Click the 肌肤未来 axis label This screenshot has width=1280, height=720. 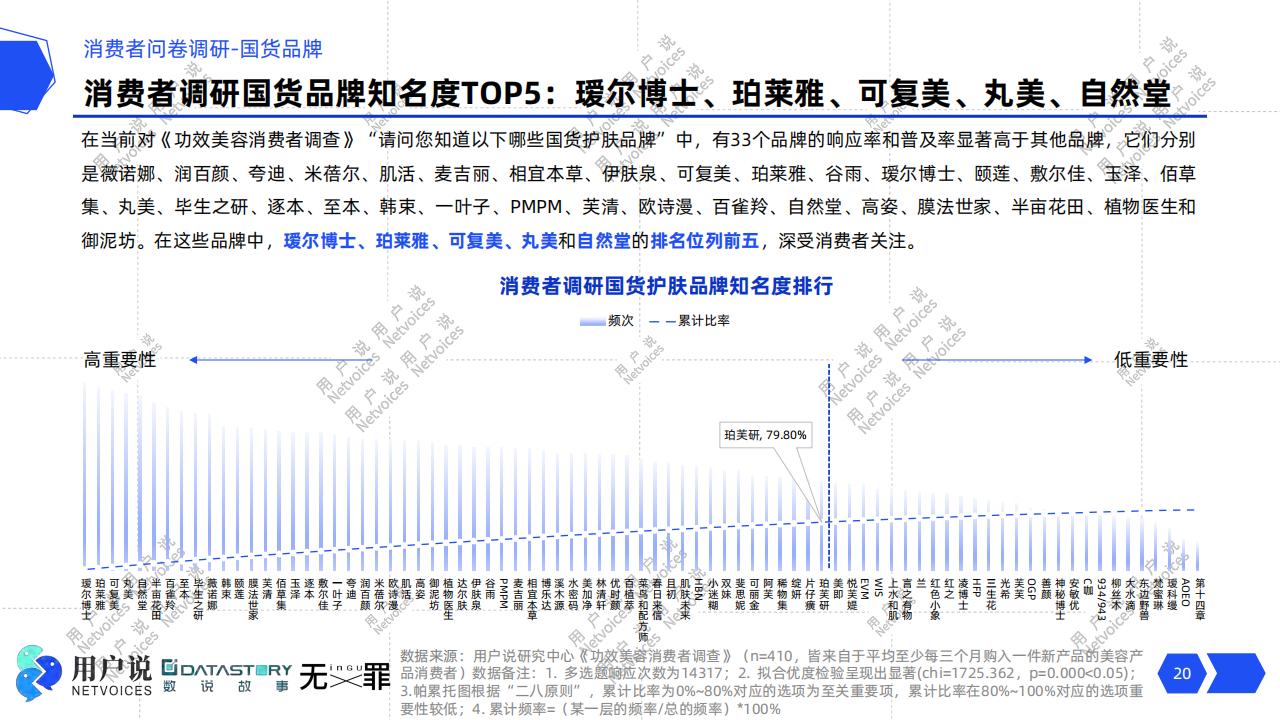click(685, 600)
